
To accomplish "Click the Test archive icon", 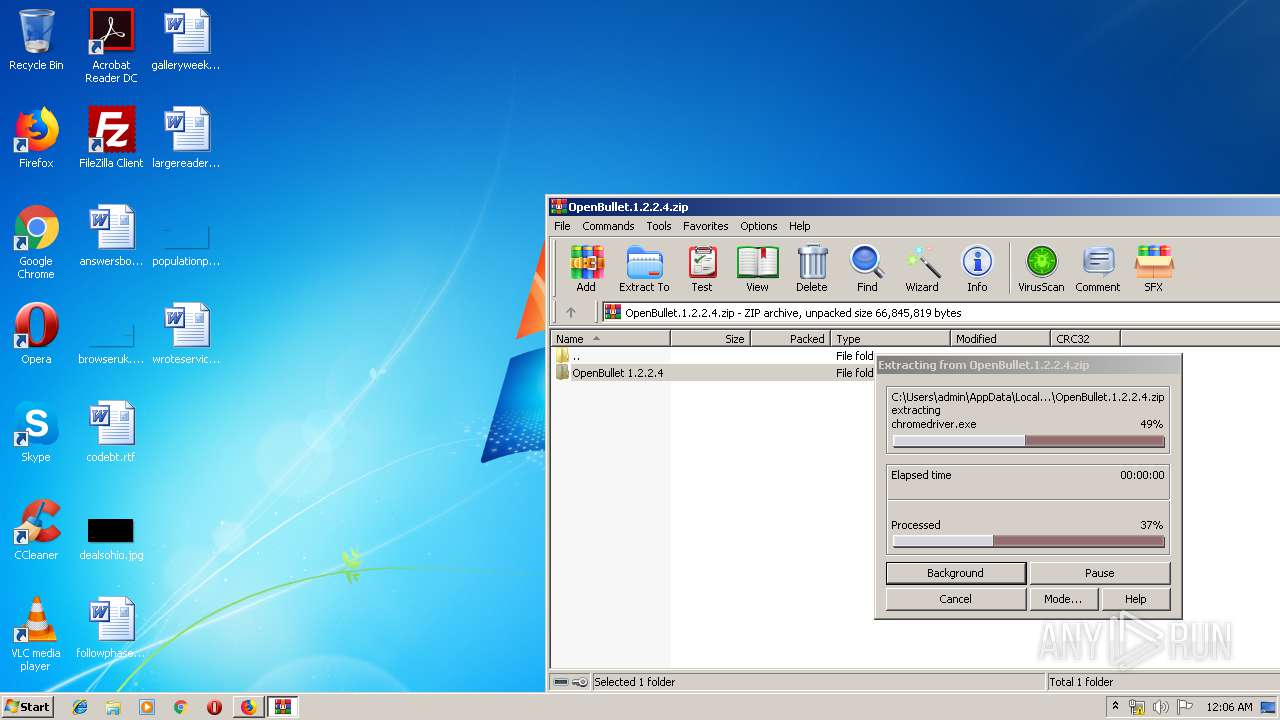I will 702,269.
